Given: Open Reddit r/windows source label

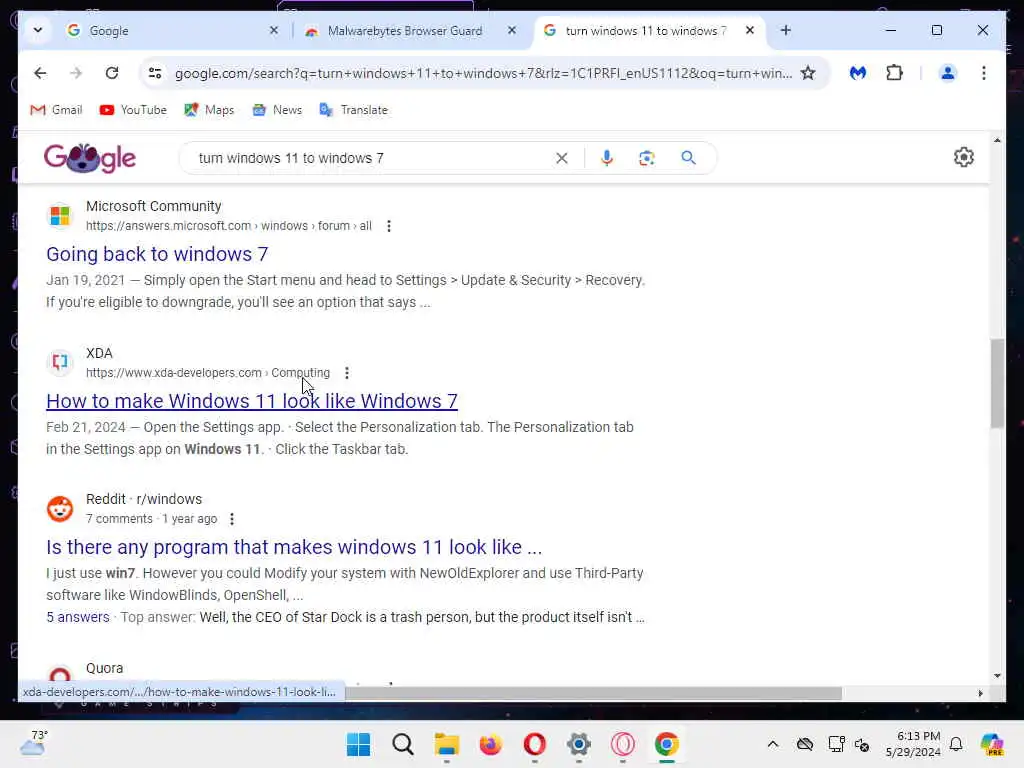Looking at the screenshot, I should 144,499.
